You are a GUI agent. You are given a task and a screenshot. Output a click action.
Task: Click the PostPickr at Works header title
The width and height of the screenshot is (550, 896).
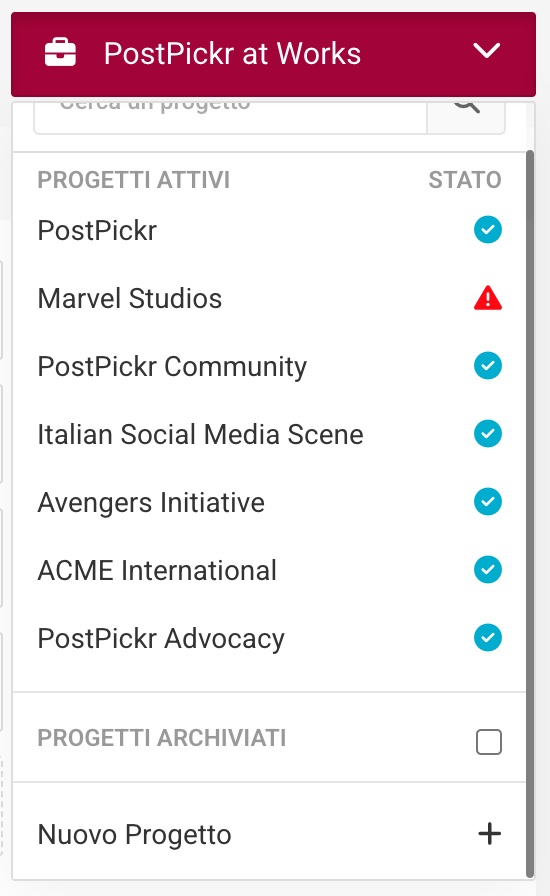click(232, 54)
